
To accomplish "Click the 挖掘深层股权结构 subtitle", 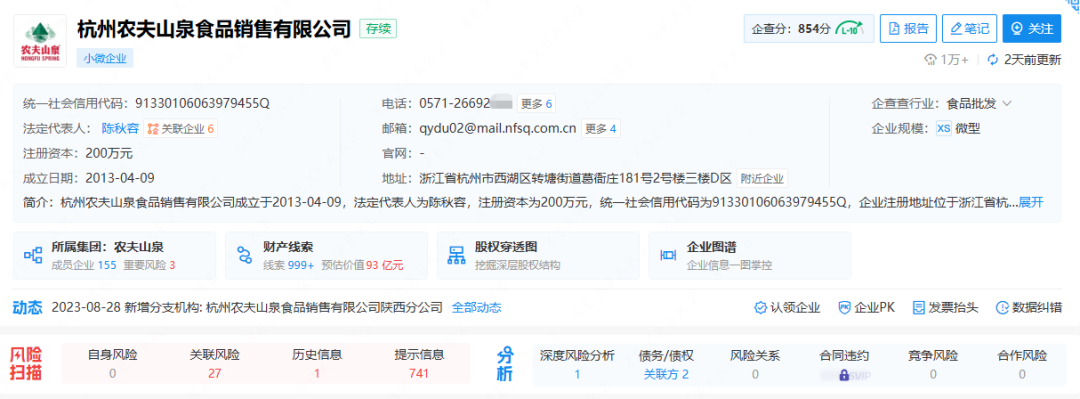I will 517,265.
